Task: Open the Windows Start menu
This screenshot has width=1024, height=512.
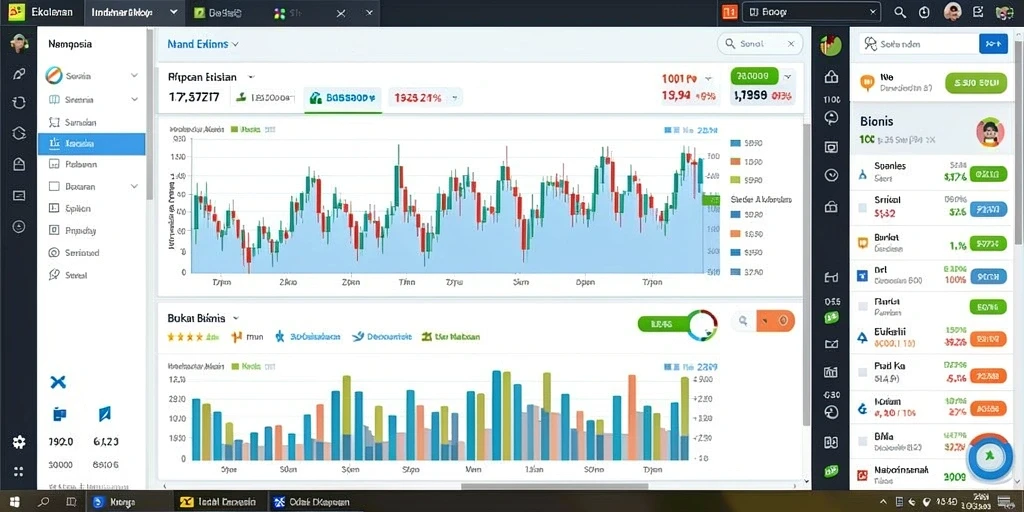Action: pyautogui.click(x=14, y=502)
